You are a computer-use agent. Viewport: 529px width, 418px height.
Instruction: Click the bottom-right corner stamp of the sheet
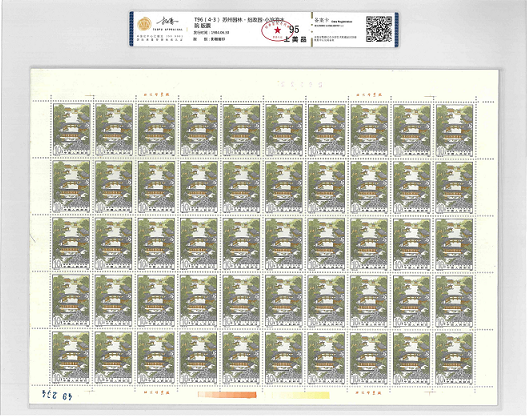coord(454,357)
